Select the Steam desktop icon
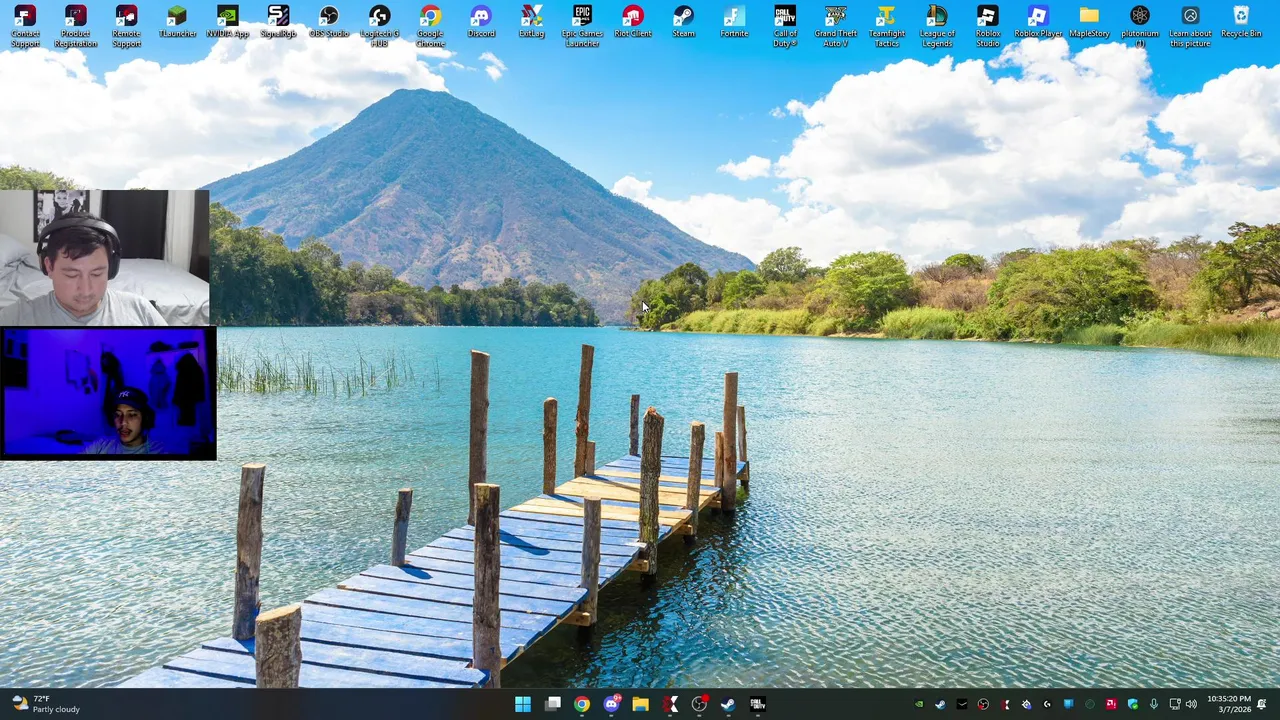The height and width of the screenshot is (720, 1280). 683,22
